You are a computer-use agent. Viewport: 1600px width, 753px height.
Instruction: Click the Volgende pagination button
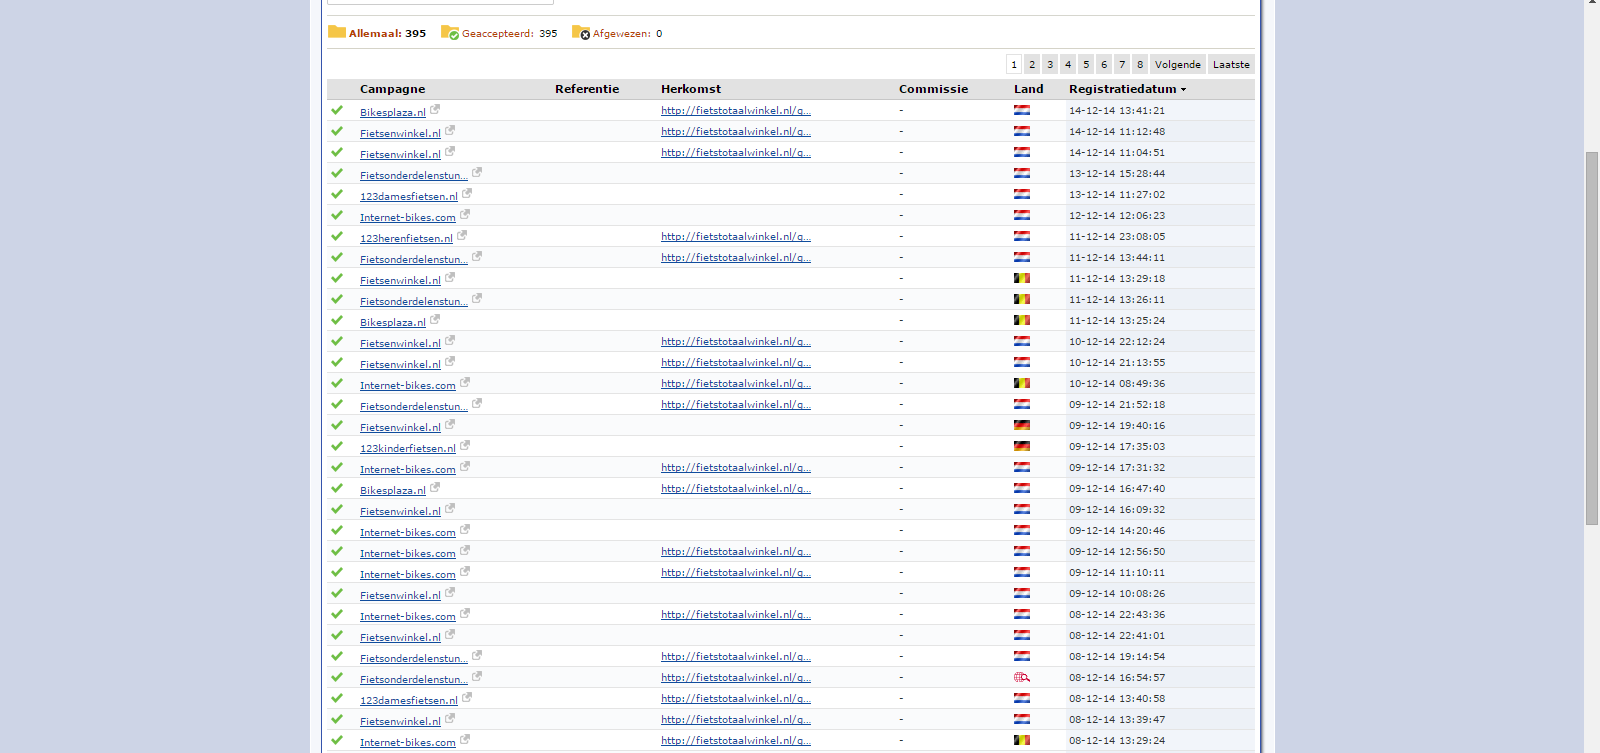(x=1178, y=64)
